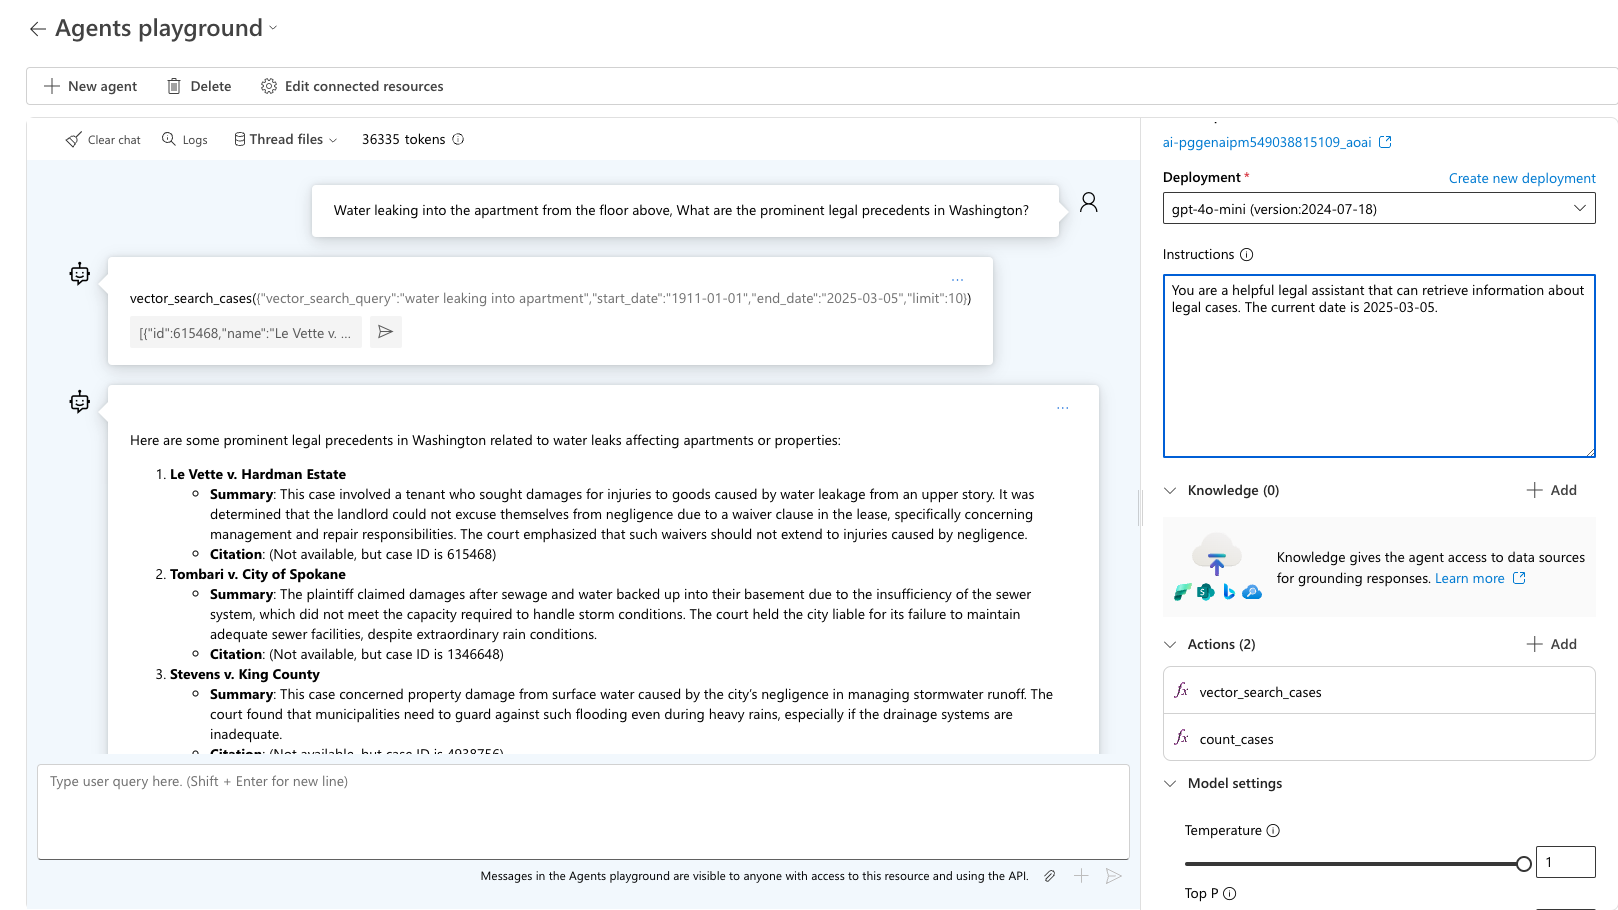Click Add next to Actions
The image size is (1618, 910).
(x=1552, y=644)
